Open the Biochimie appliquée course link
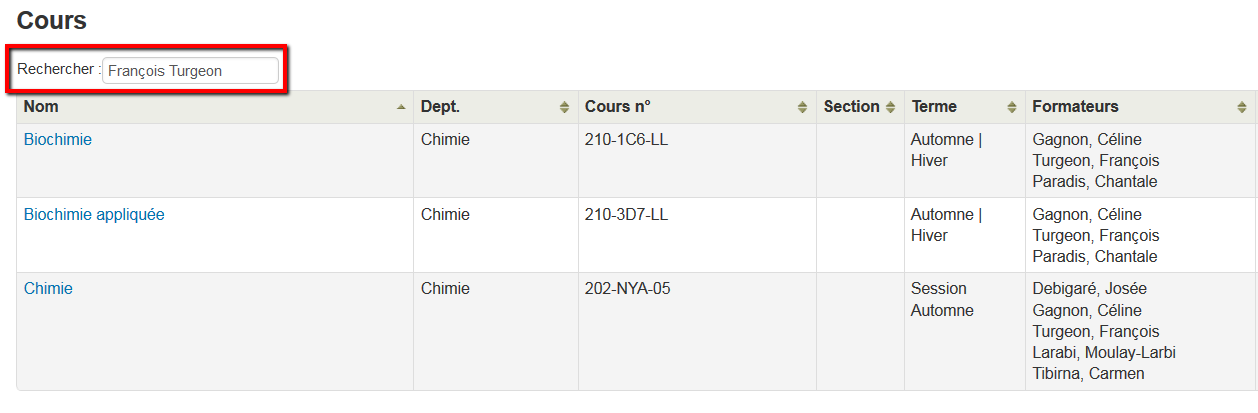Image resolution: width=1258 pixels, height=413 pixels. coord(94,215)
